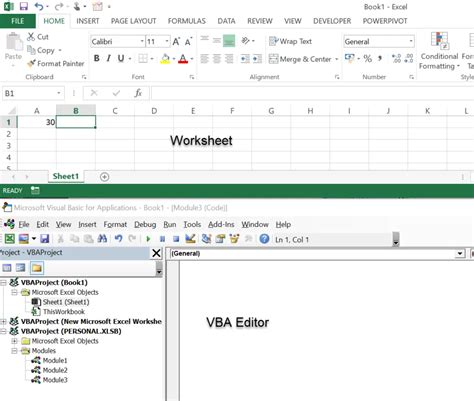Click the Save icon in Excel title bar

click(23, 6)
